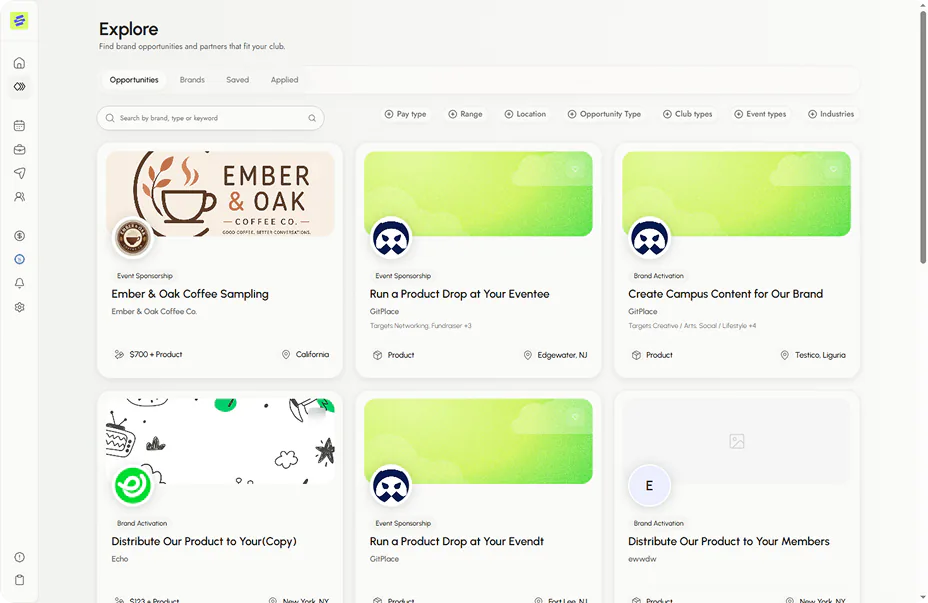Open 'Distribute Our Product to Your Members' title
Viewport: 928px width, 603px height.
pyautogui.click(x=729, y=541)
